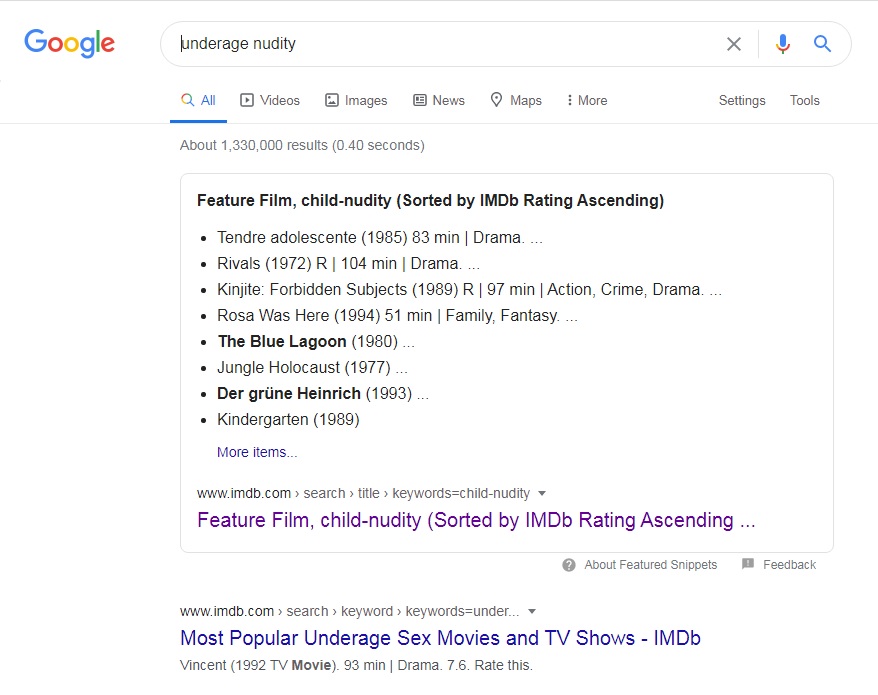Clear the search box with the X icon
The height and width of the screenshot is (695, 878).
734,44
